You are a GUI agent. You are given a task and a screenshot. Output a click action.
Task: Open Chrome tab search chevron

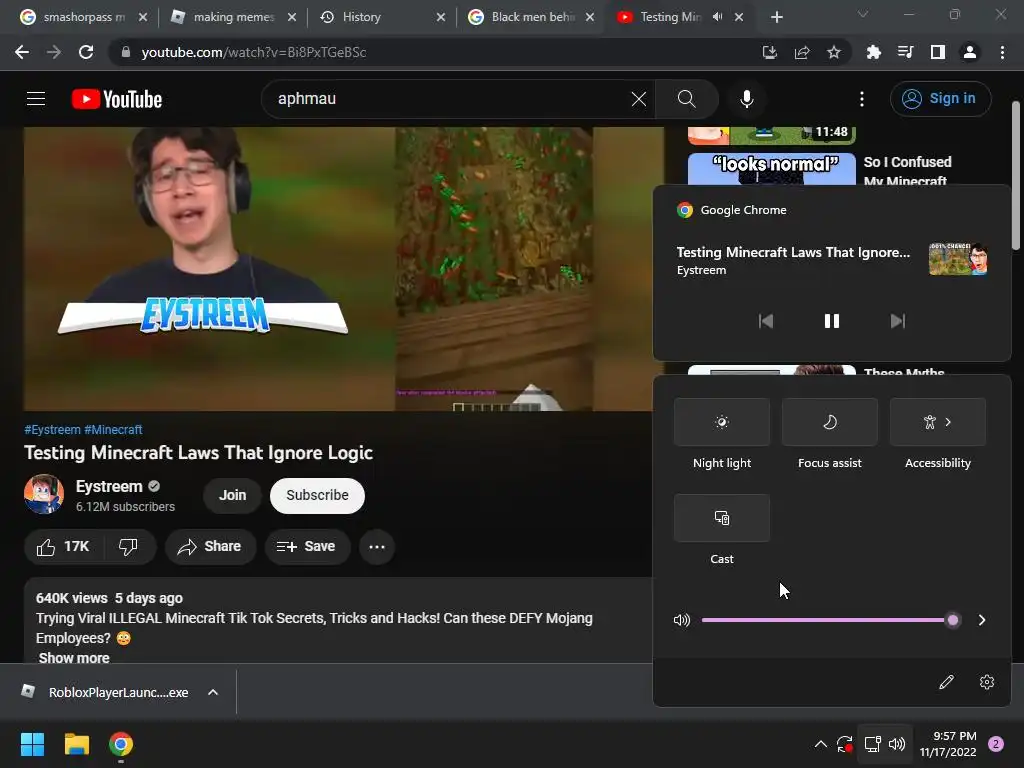863,14
